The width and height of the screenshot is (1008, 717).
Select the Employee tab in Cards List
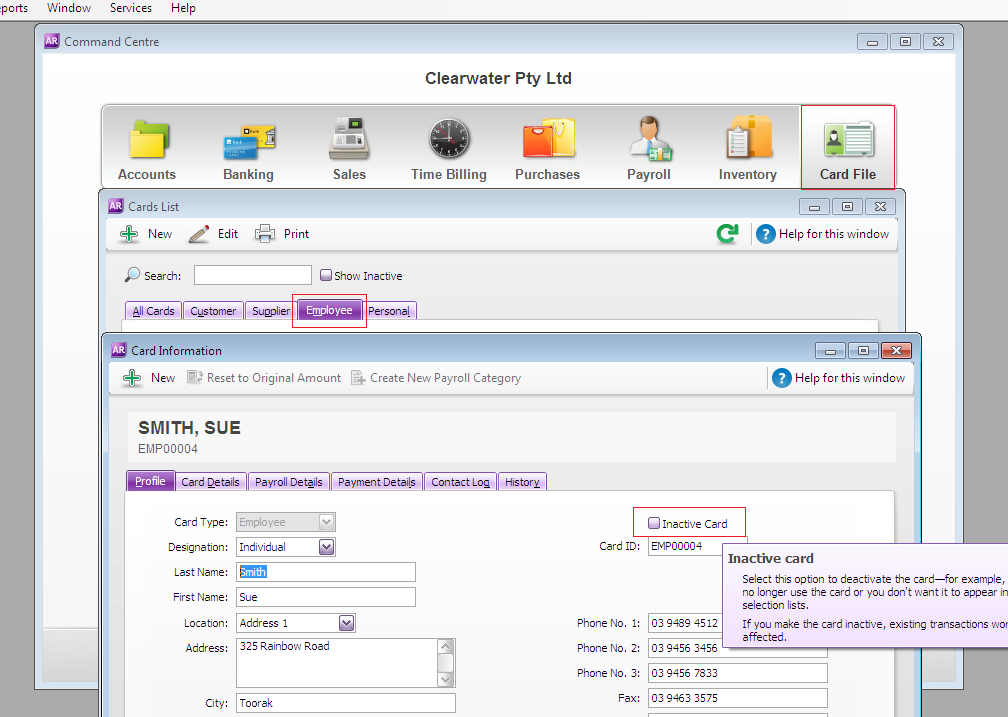point(329,310)
